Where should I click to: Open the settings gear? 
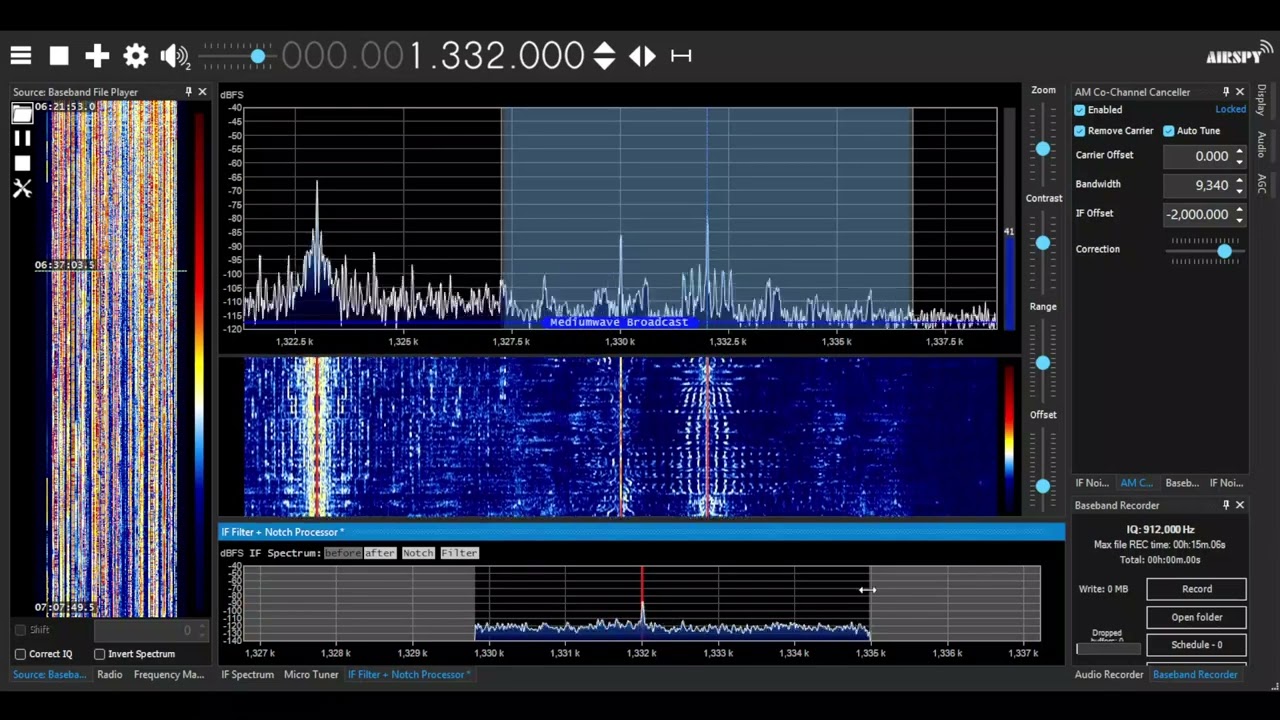(135, 56)
